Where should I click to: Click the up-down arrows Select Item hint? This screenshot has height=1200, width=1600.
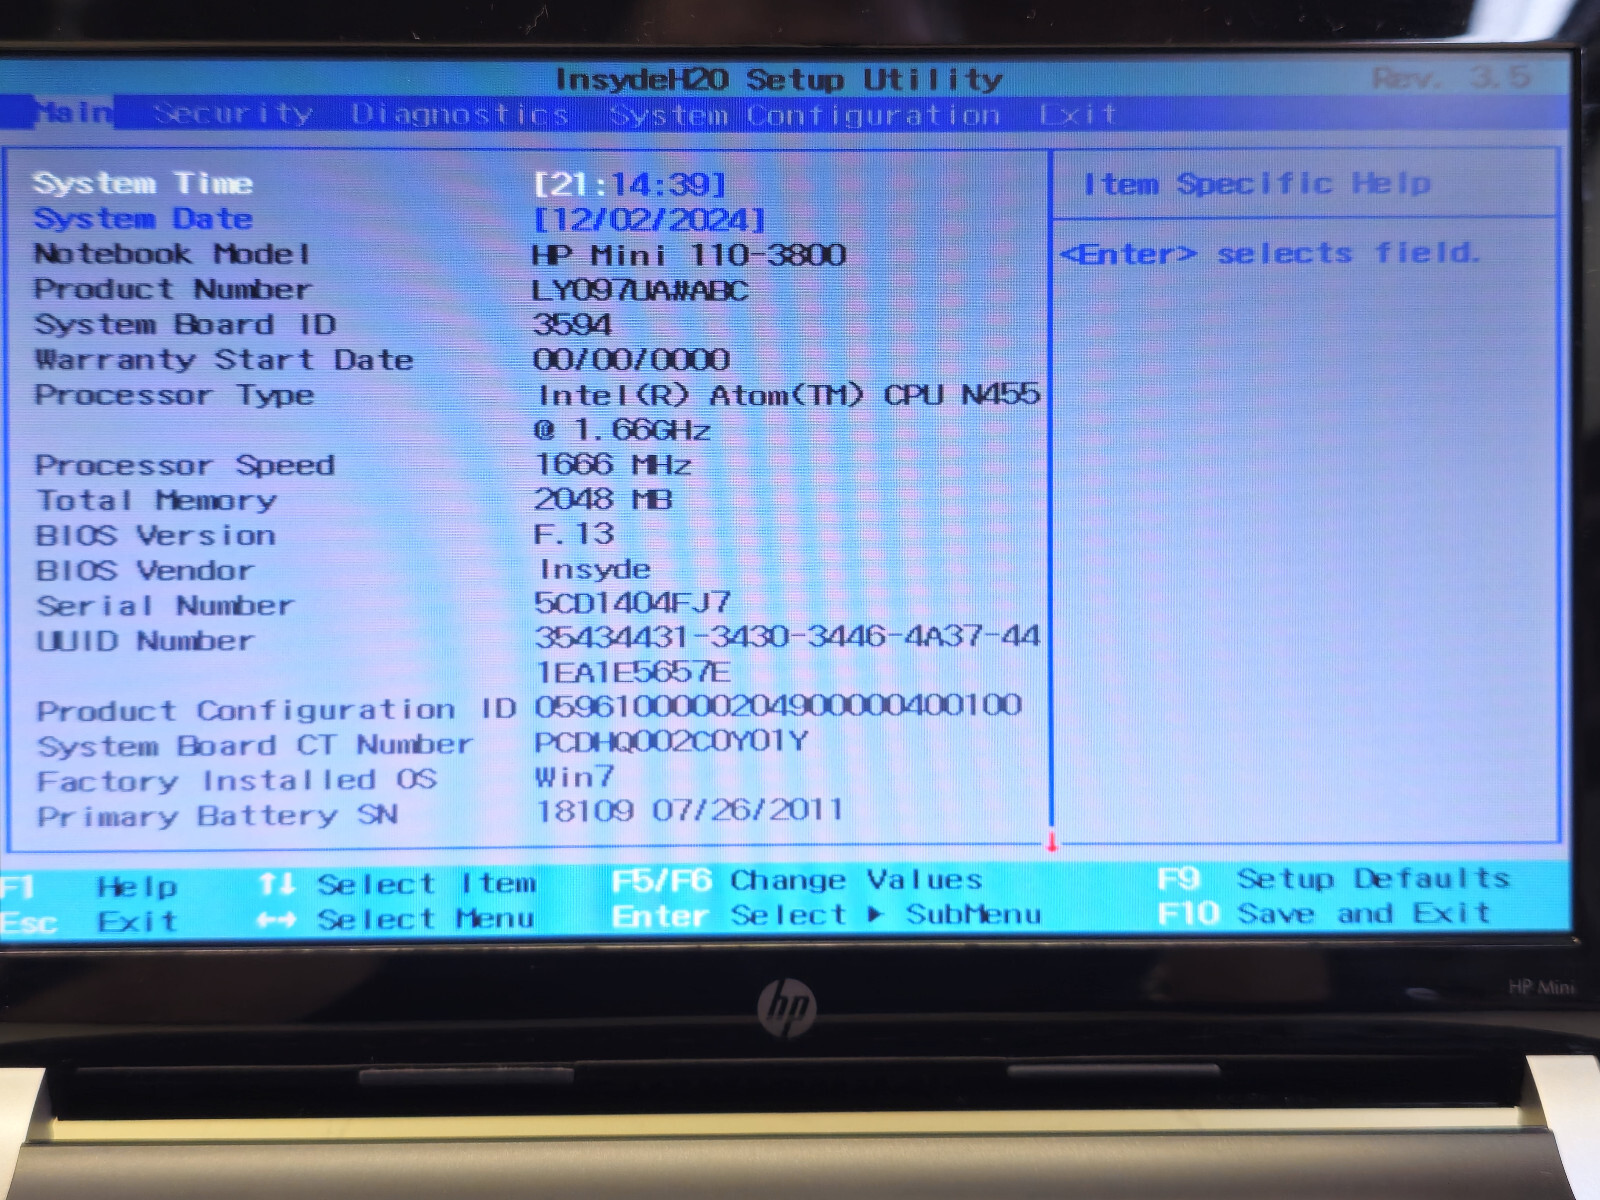(x=397, y=884)
